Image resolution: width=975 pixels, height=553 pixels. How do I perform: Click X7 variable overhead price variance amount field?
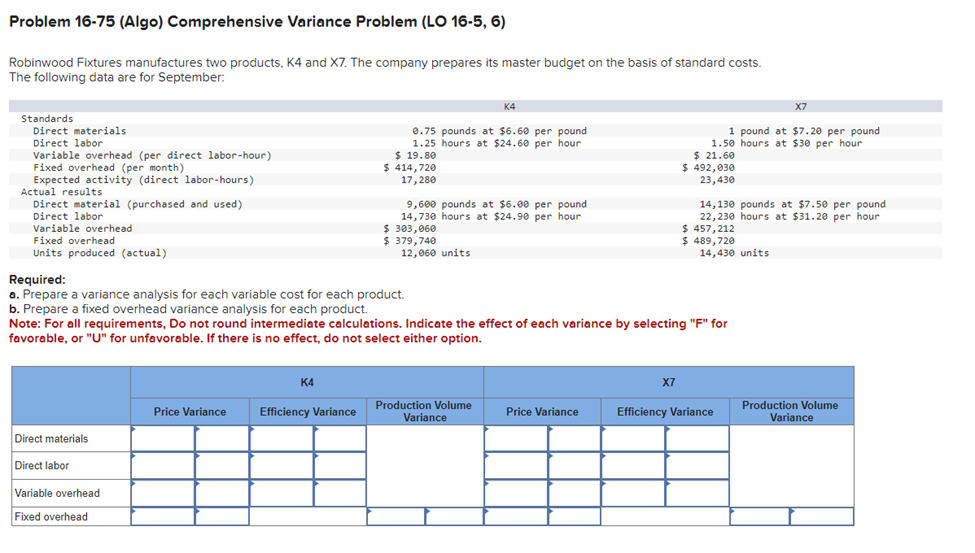click(516, 493)
